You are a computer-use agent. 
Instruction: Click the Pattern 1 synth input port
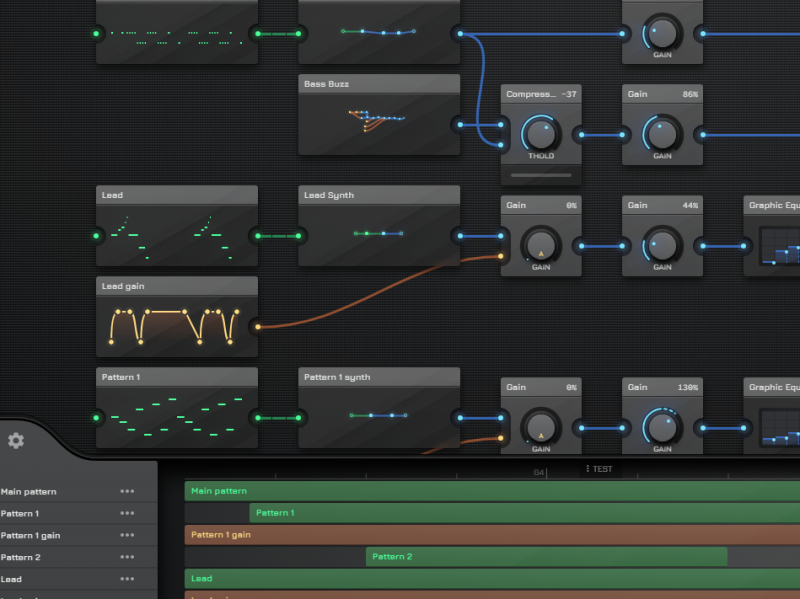point(298,418)
